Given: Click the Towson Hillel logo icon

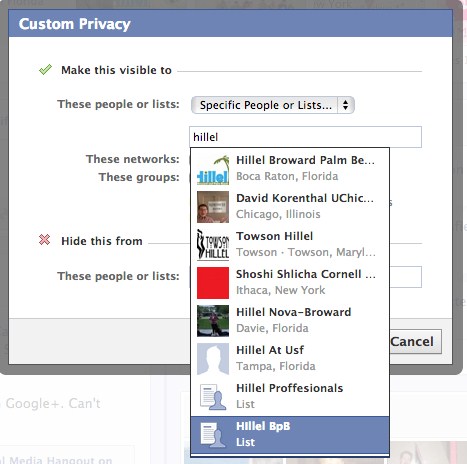Looking at the screenshot, I should (x=213, y=245).
